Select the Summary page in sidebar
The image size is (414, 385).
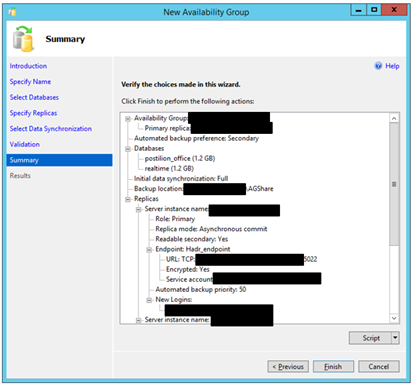pos(59,160)
